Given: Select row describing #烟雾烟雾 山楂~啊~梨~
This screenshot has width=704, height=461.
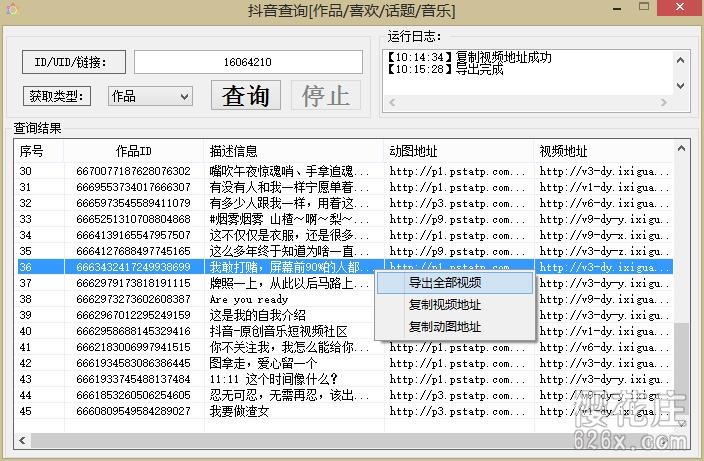Looking at the screenshot, I should click(345, 219).
